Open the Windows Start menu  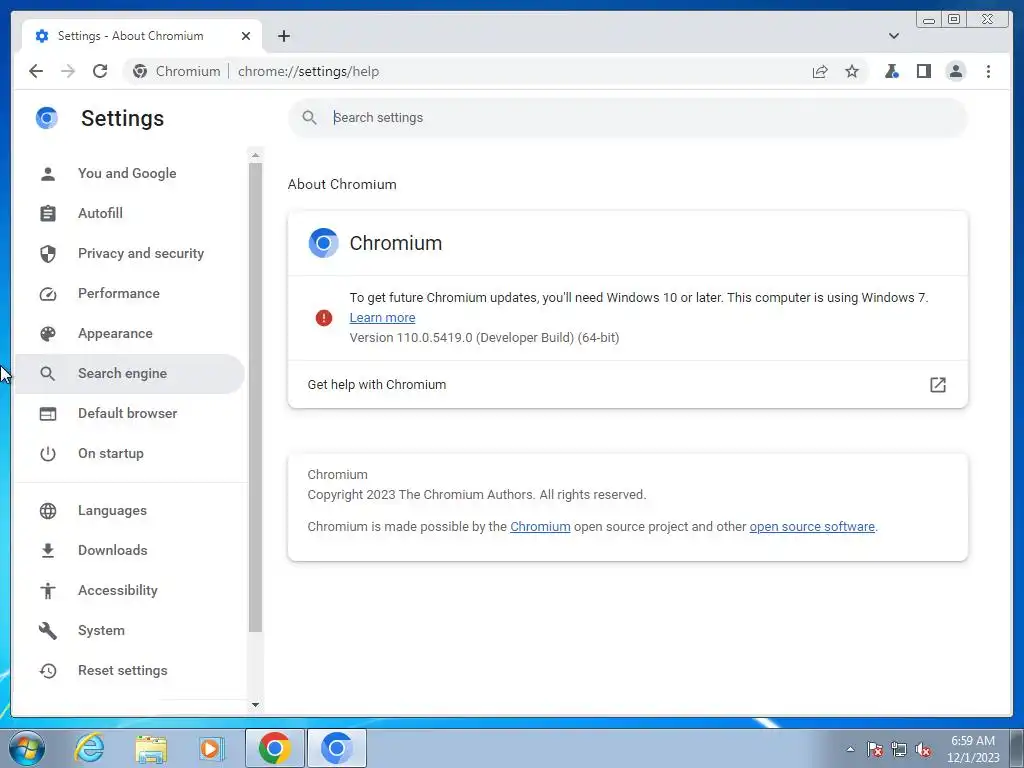(27, 748)
